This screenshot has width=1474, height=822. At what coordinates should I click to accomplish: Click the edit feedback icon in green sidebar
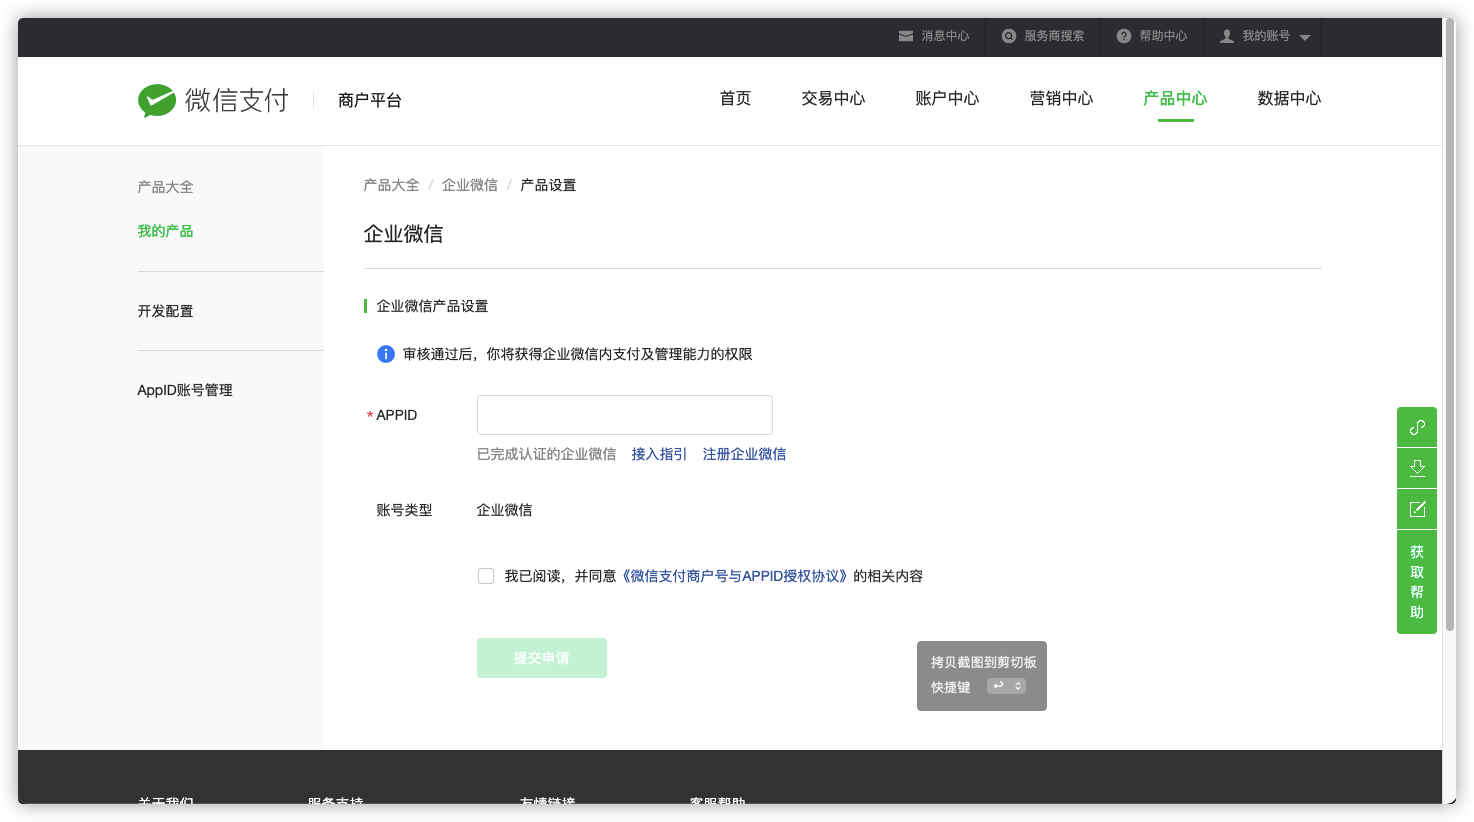pos(1417,509)
